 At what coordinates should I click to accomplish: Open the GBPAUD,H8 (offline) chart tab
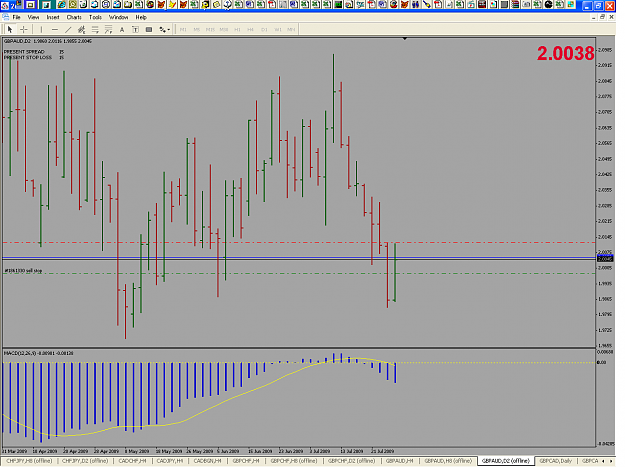pos(448,461)
